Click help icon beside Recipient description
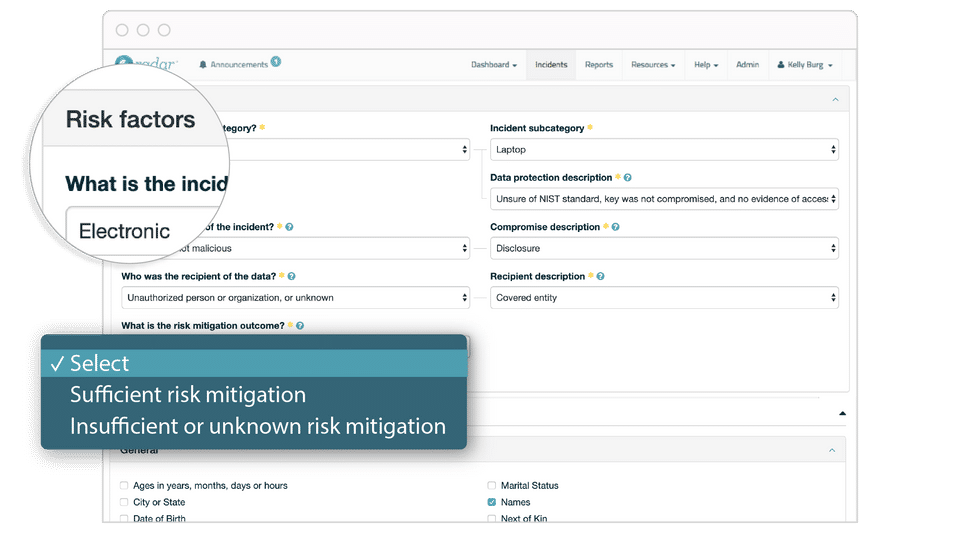 click(x=601, y=277)
